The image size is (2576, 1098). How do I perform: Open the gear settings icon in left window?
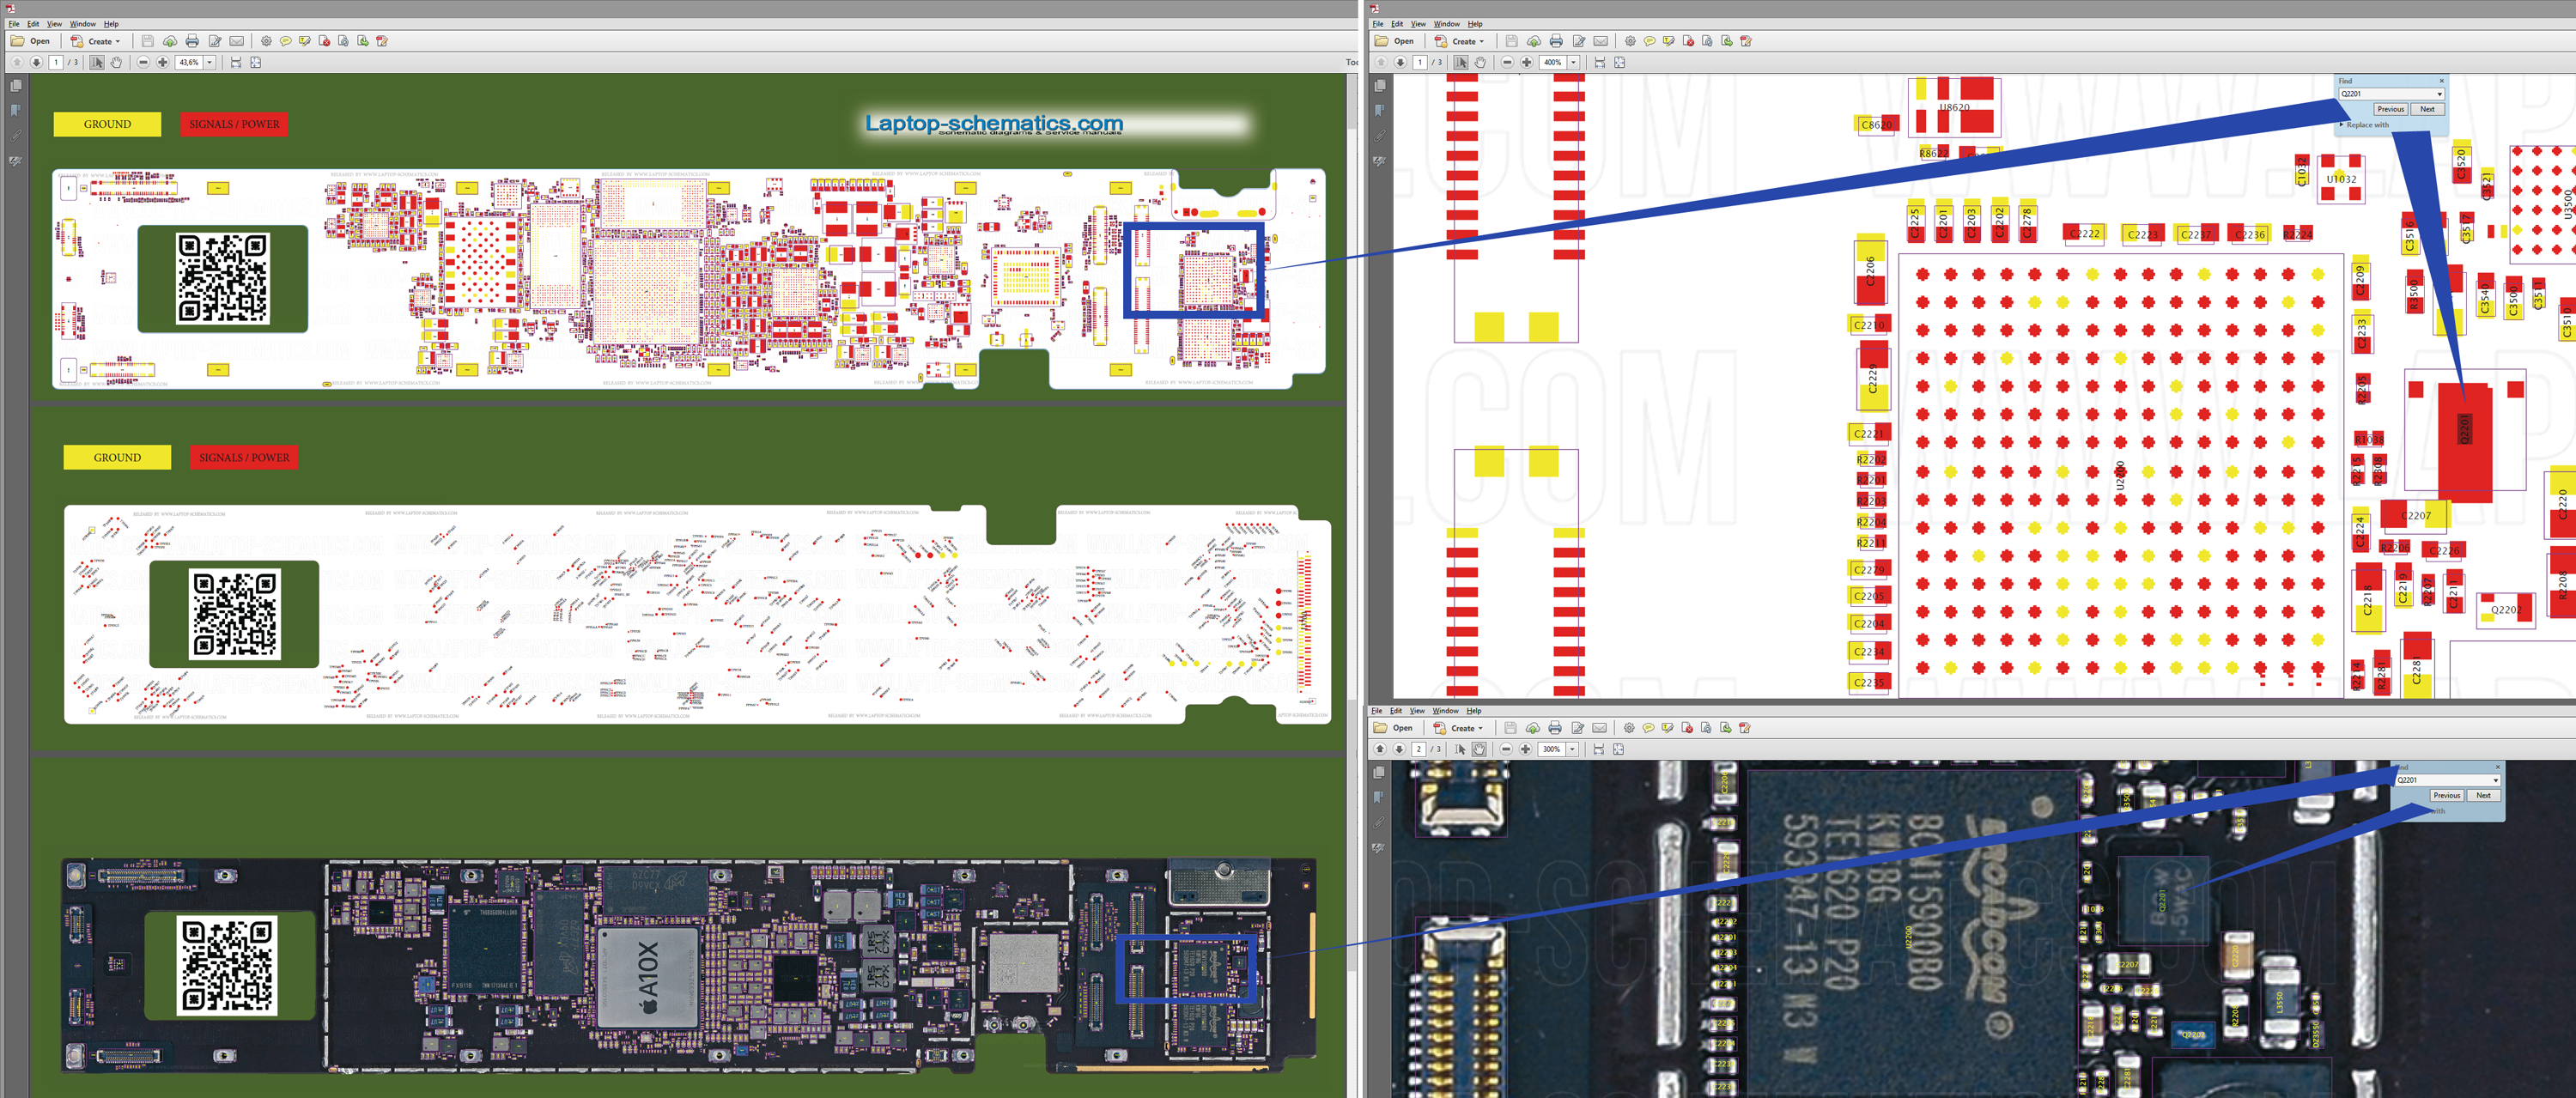tap(266, 41)
